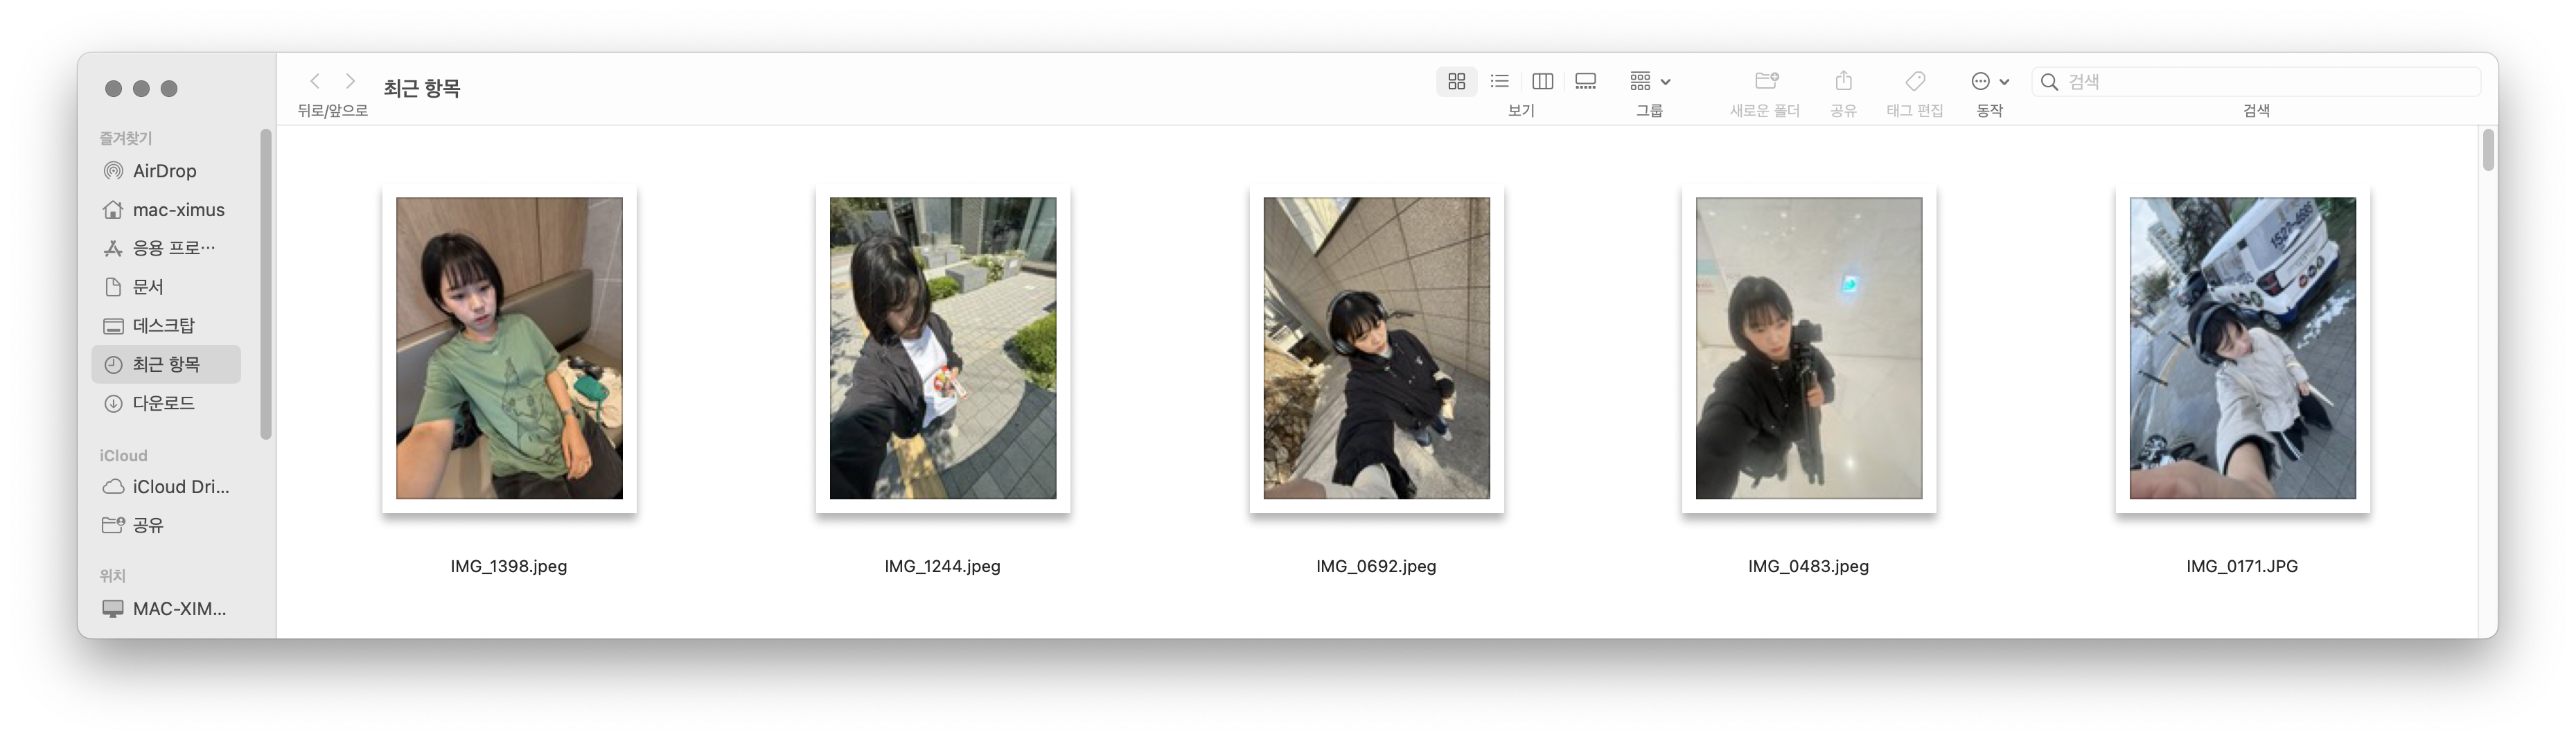Go forward with the right chevron
Viewport: 2576px width, 741px height.
click(x=350, y=81)
